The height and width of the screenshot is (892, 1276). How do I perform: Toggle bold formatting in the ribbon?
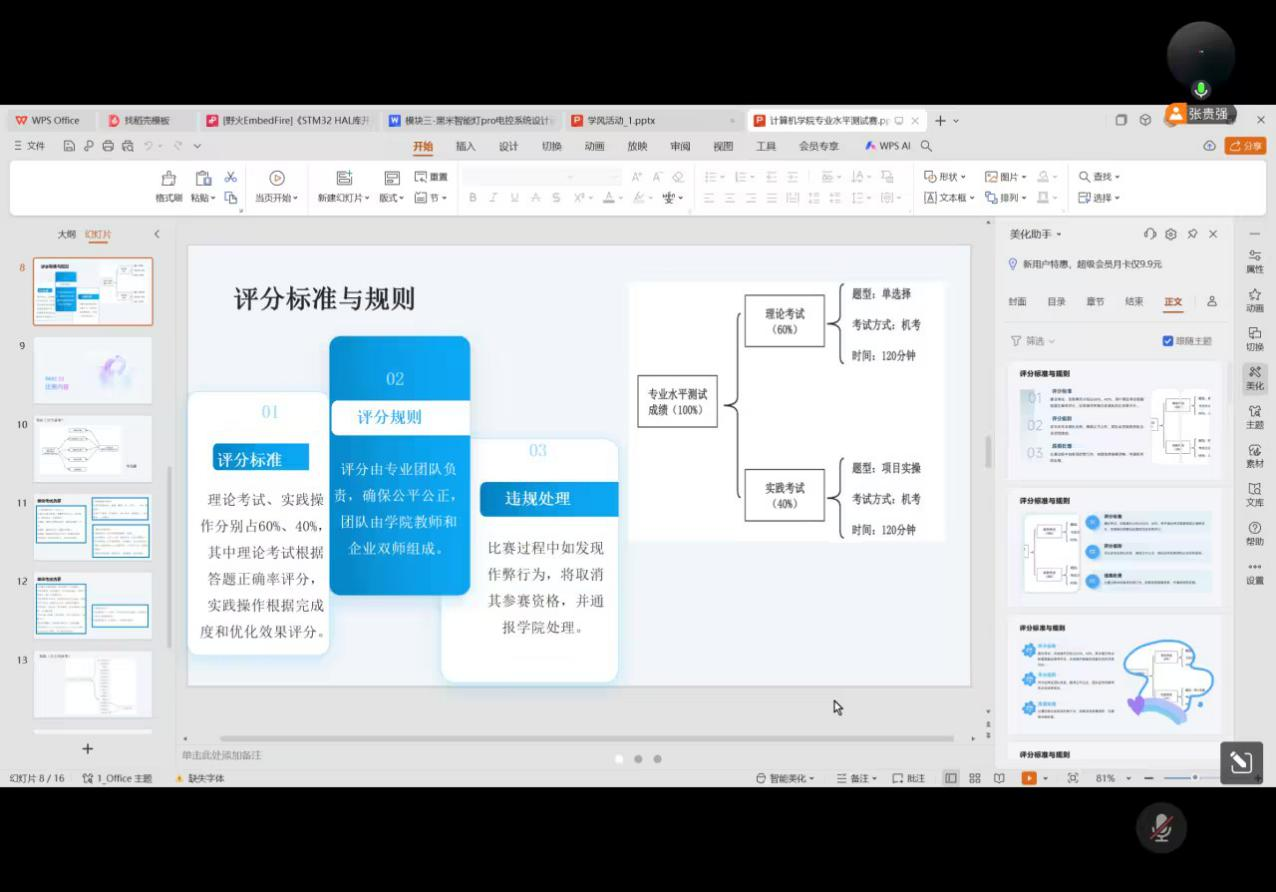(x=472, y=197)
